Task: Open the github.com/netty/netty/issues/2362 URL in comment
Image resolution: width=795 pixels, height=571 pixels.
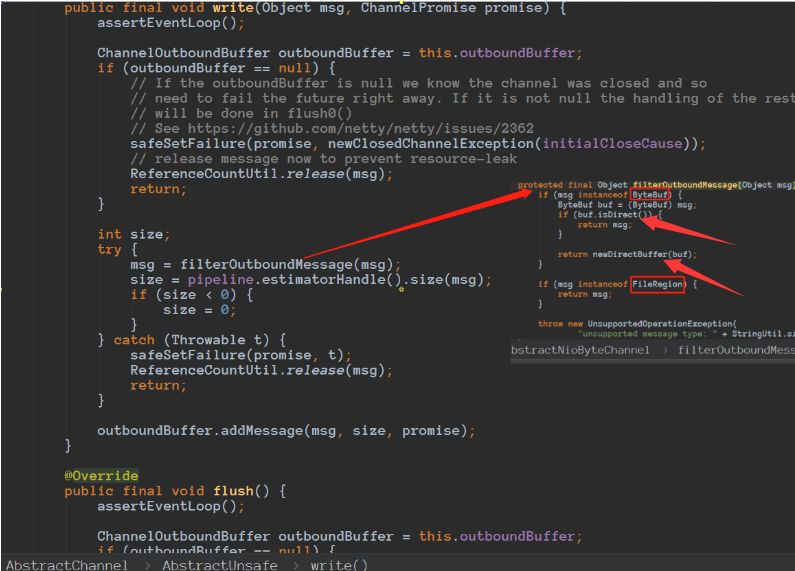Action: pyautogui.click(x=360, y=128)
